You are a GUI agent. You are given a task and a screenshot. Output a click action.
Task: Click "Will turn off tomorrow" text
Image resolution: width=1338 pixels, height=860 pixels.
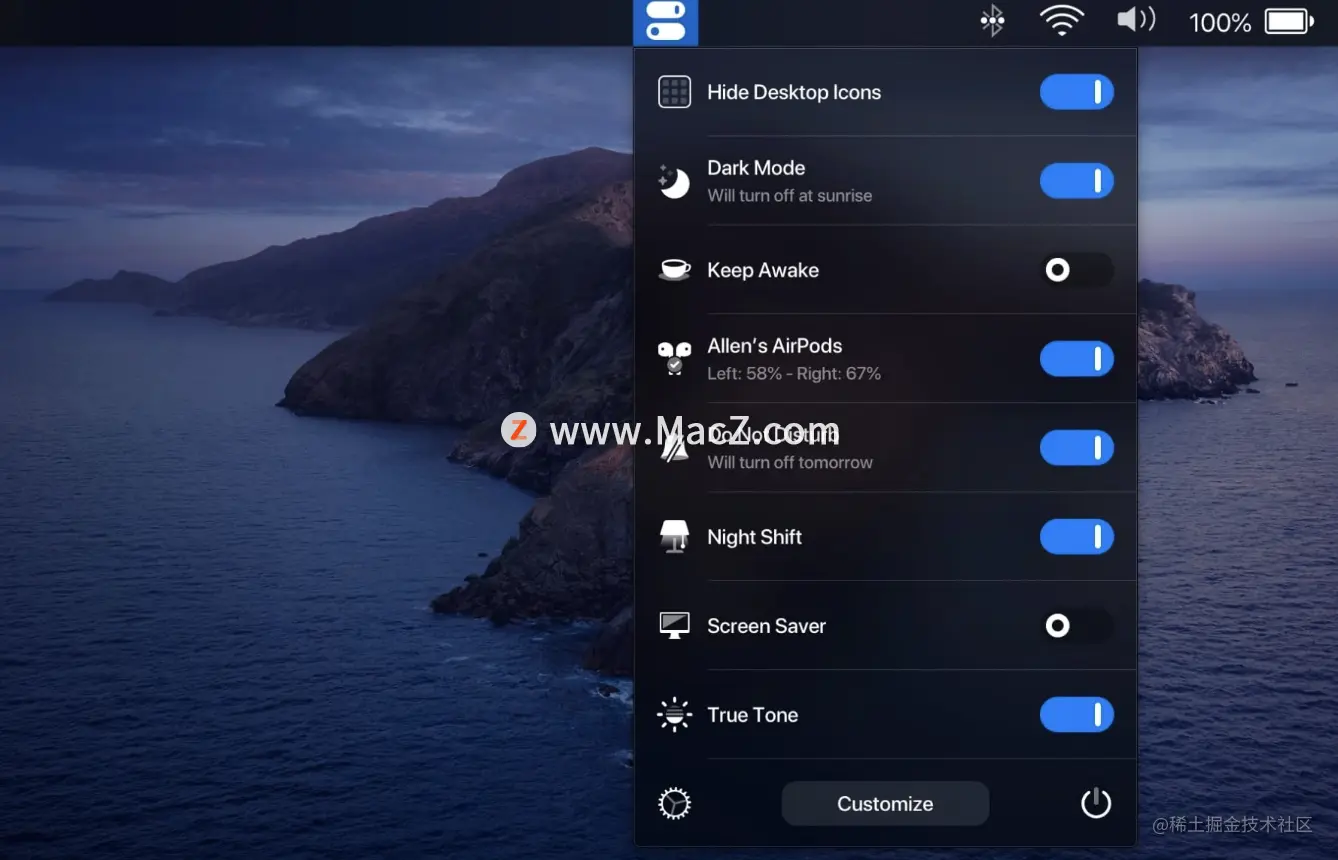[790, 463]
